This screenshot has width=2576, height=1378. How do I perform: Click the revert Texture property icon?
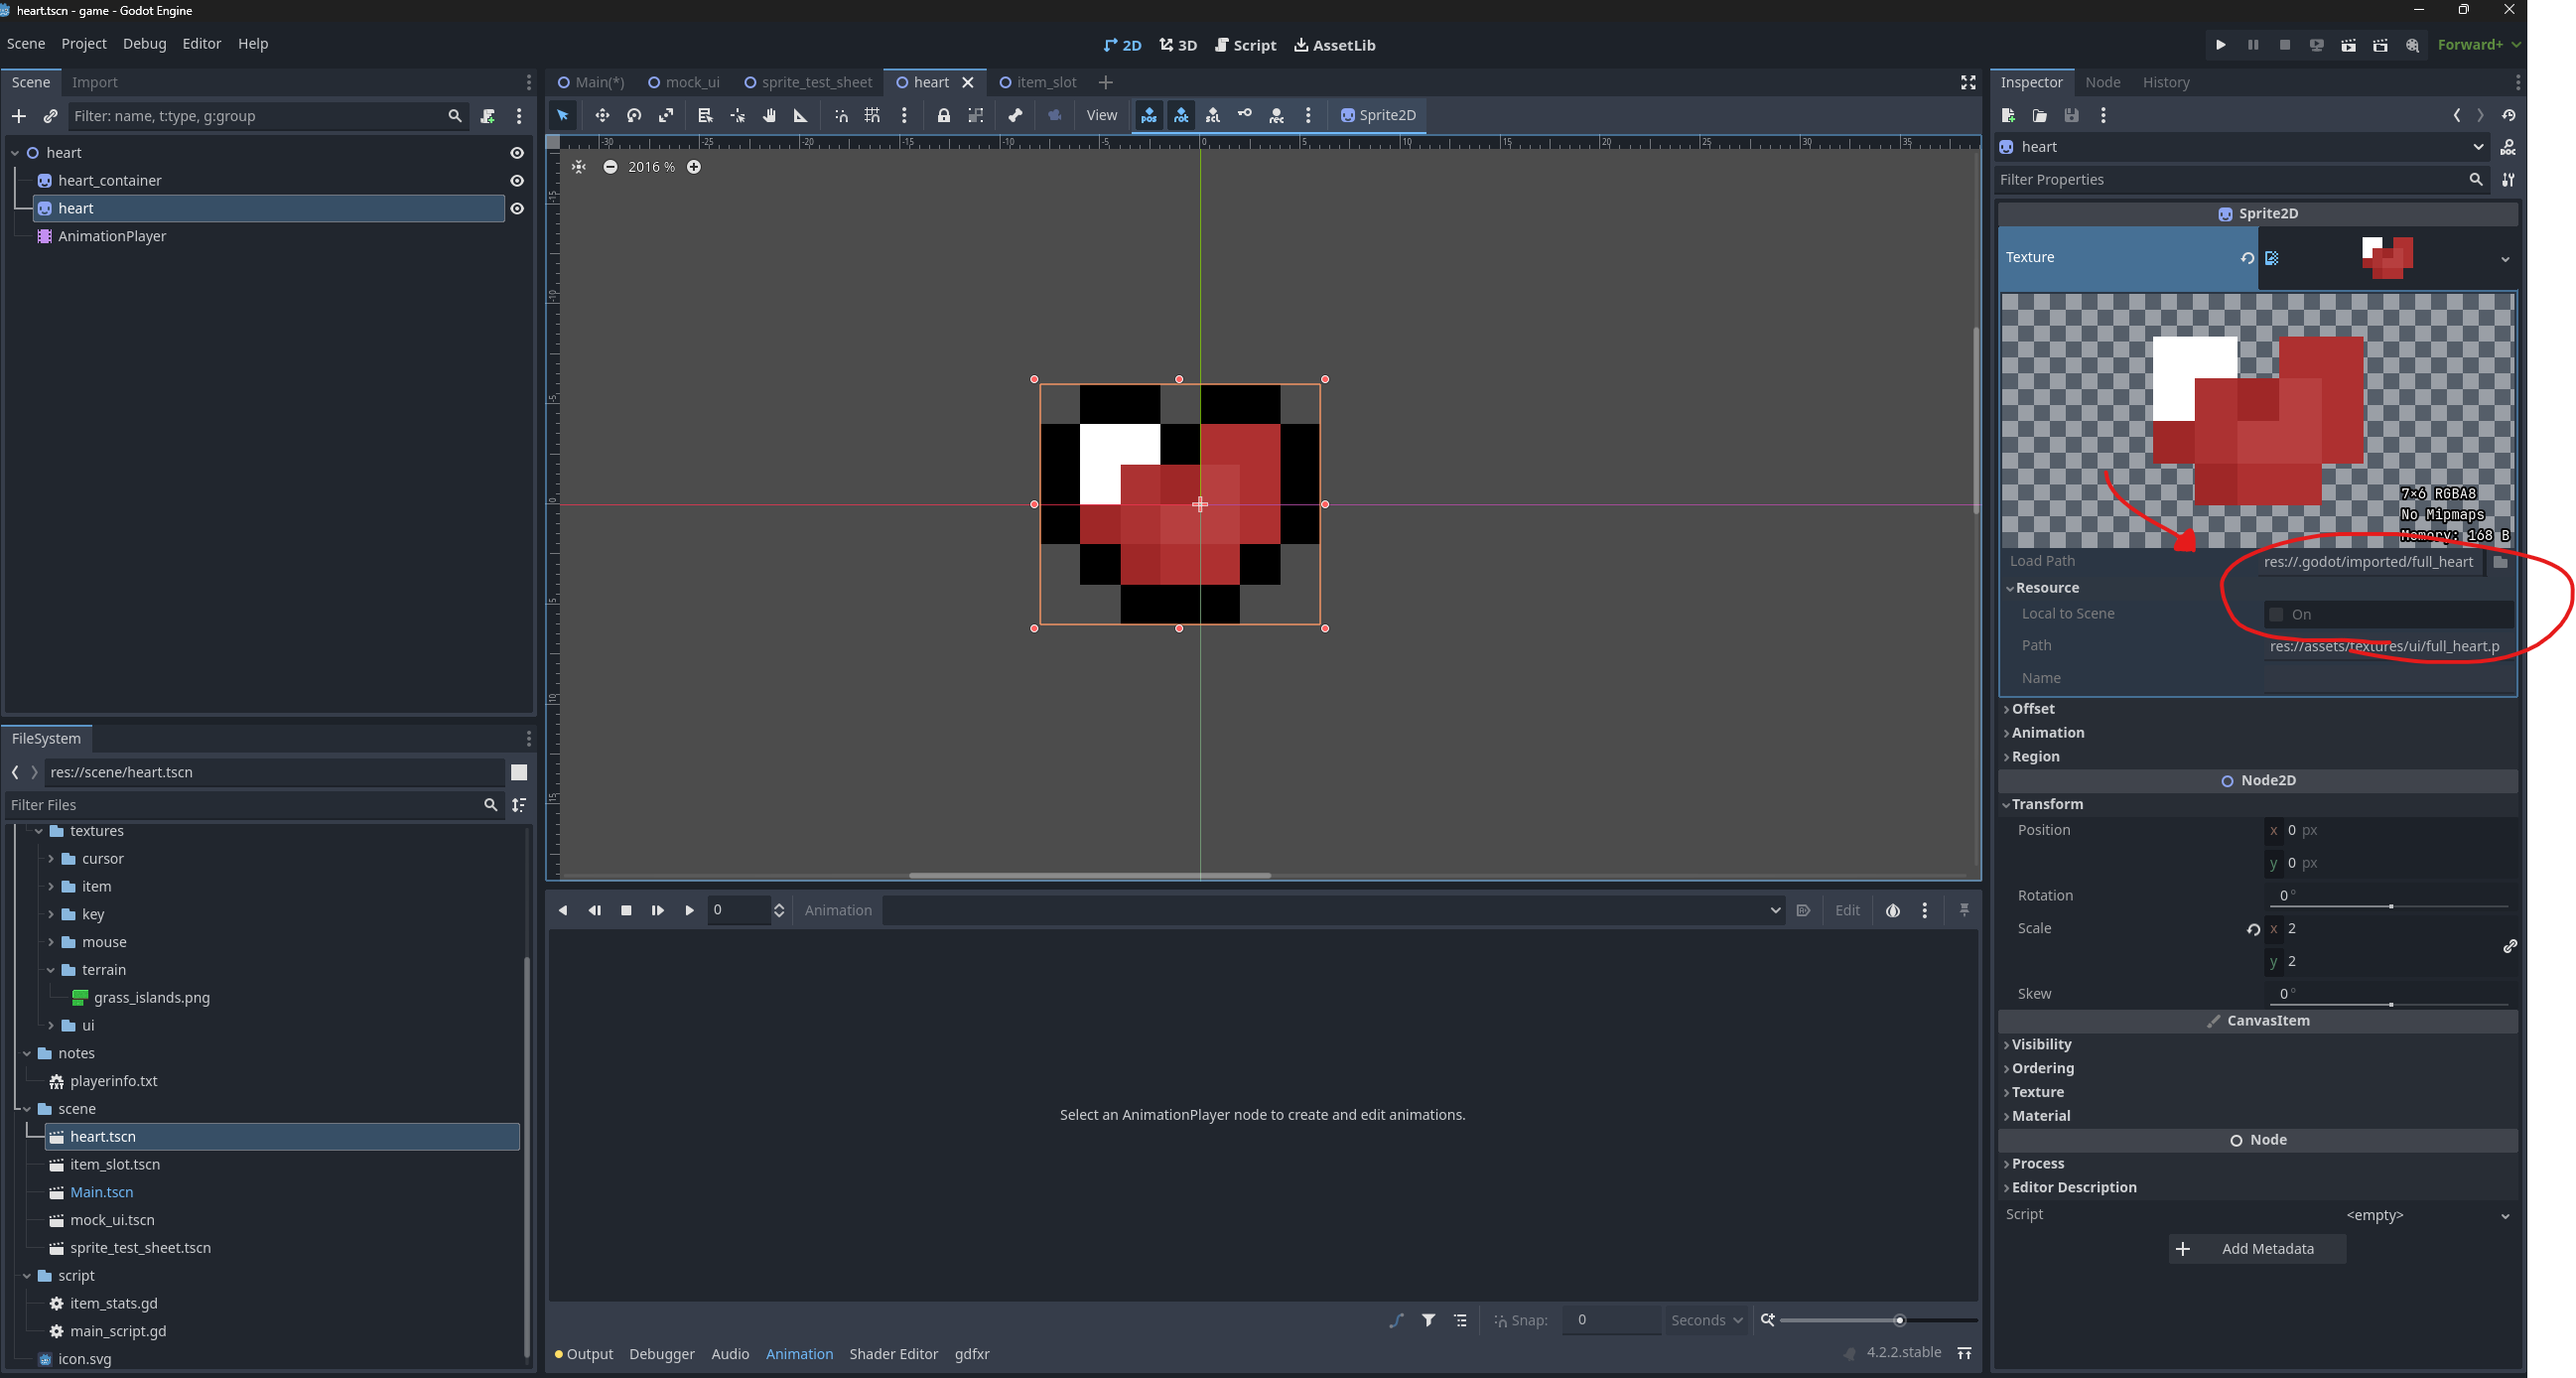(2247, 258)
